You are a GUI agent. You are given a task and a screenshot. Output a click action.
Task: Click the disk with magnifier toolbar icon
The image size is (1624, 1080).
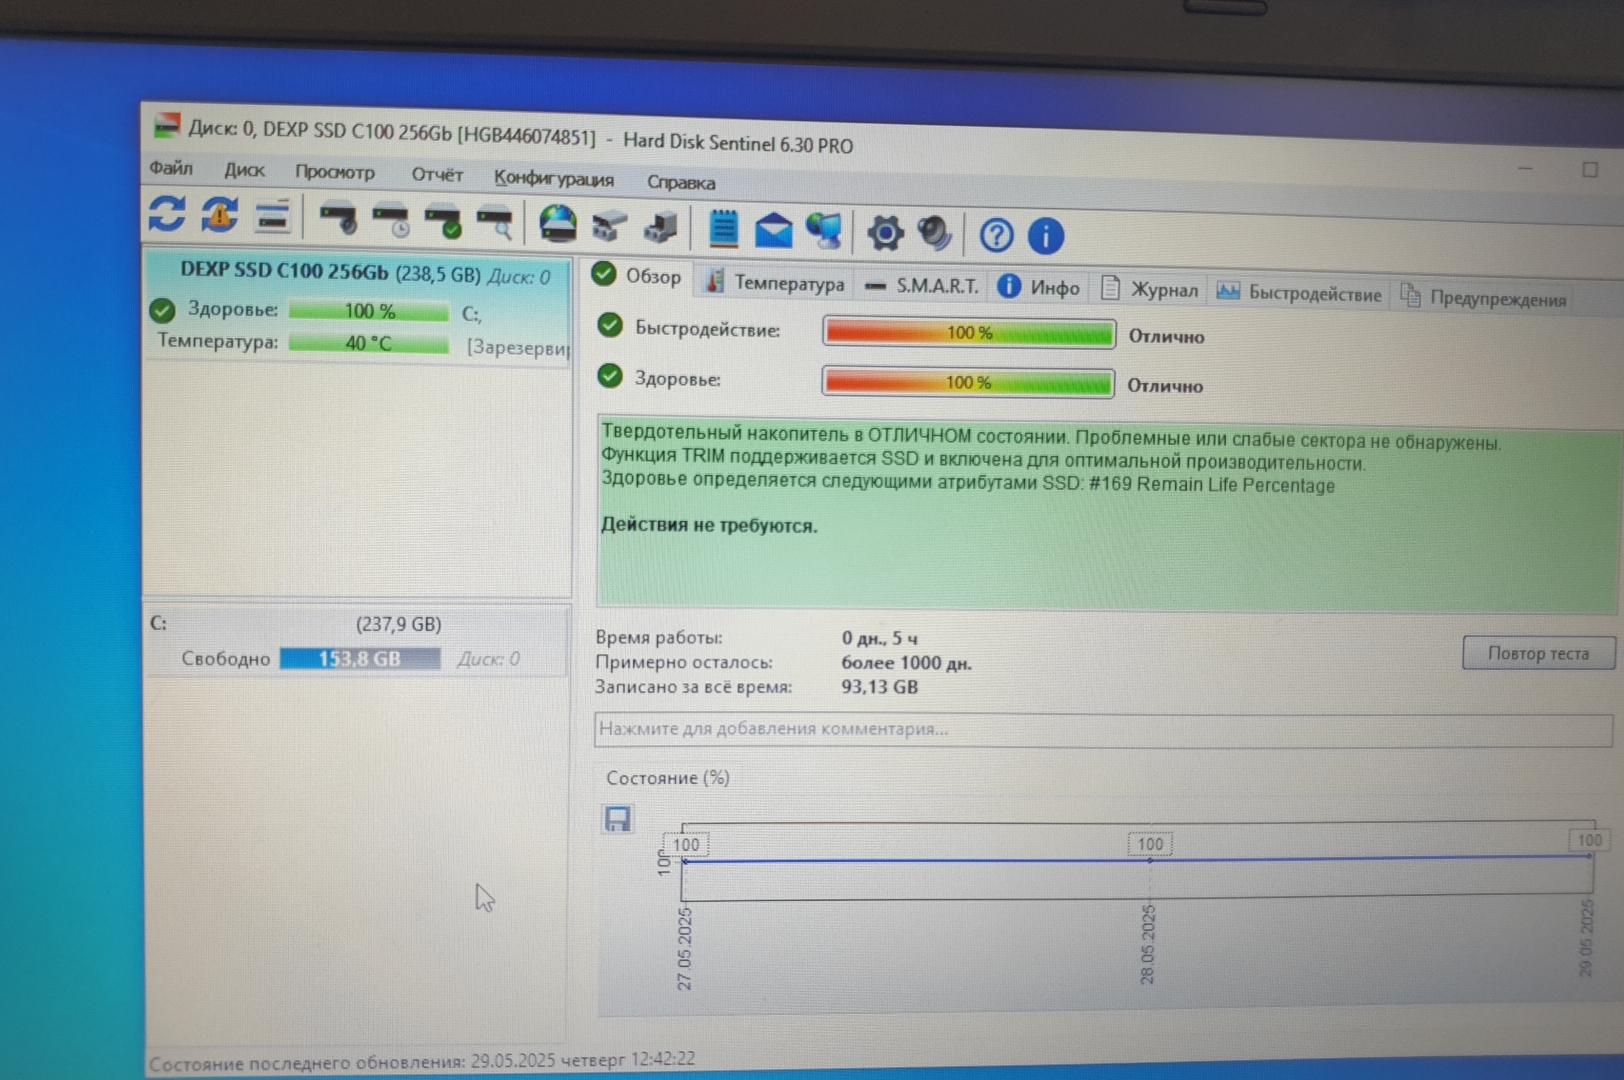tap(496, 223)
